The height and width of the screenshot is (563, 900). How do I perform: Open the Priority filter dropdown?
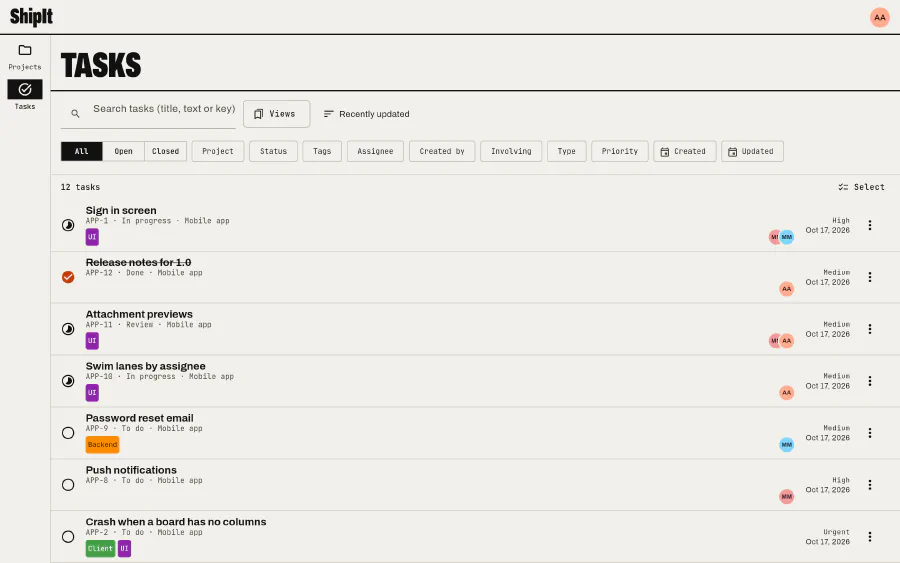(x=619, y=151)
